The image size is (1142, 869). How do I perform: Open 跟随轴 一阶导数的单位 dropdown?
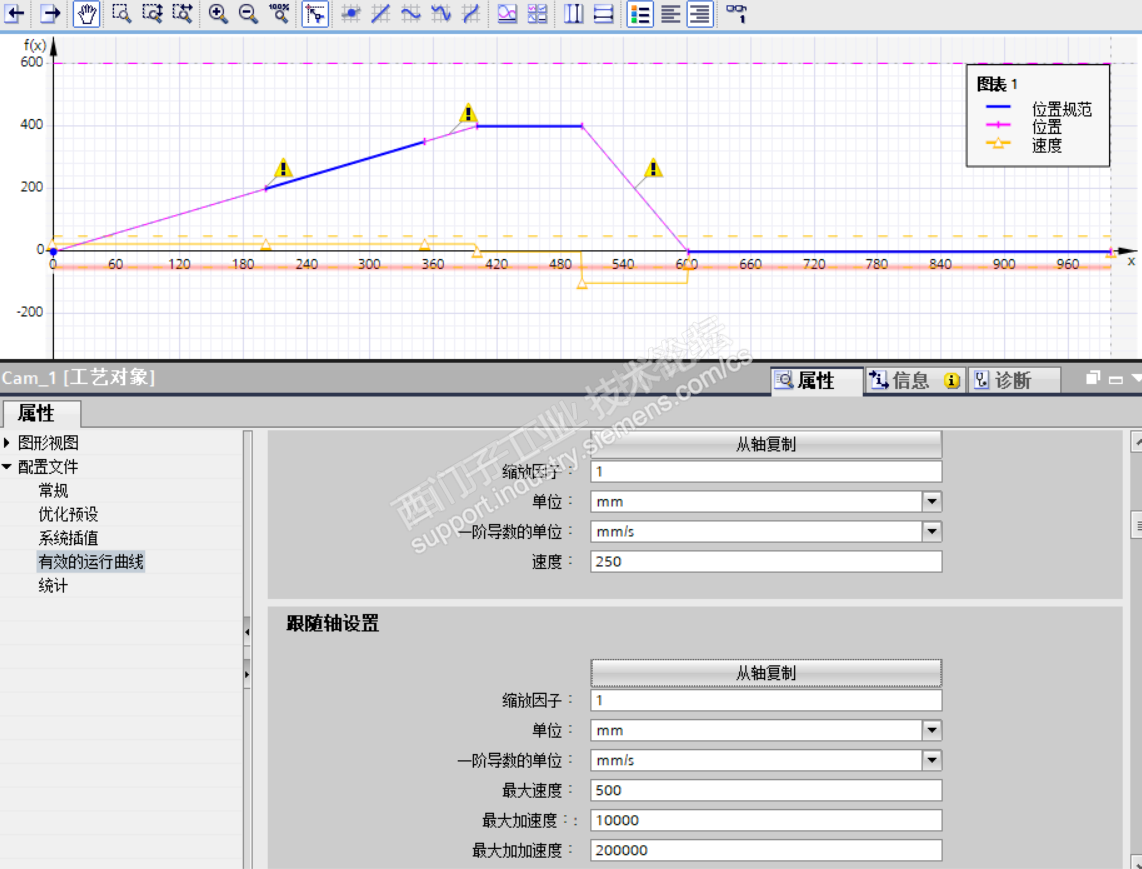pyautogui.click(x=932, y=760)
